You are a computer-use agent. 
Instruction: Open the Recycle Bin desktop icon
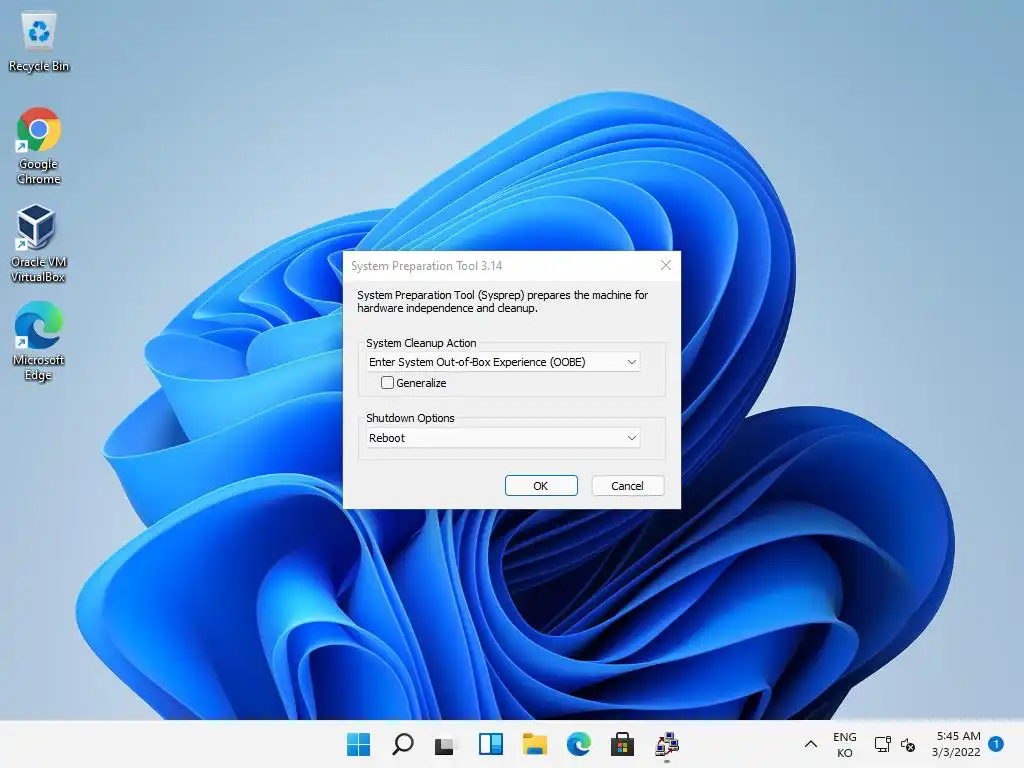click(x=39, y=43)
